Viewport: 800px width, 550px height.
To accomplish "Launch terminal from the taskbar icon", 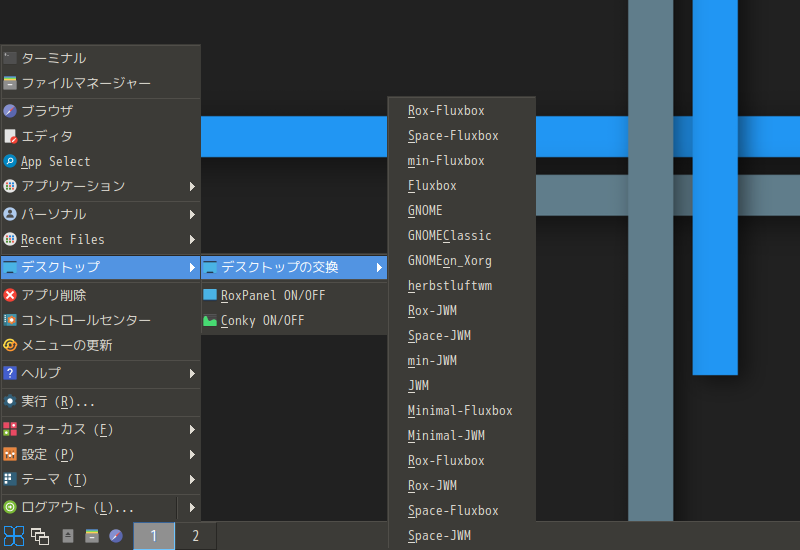I will coord(68,536).
